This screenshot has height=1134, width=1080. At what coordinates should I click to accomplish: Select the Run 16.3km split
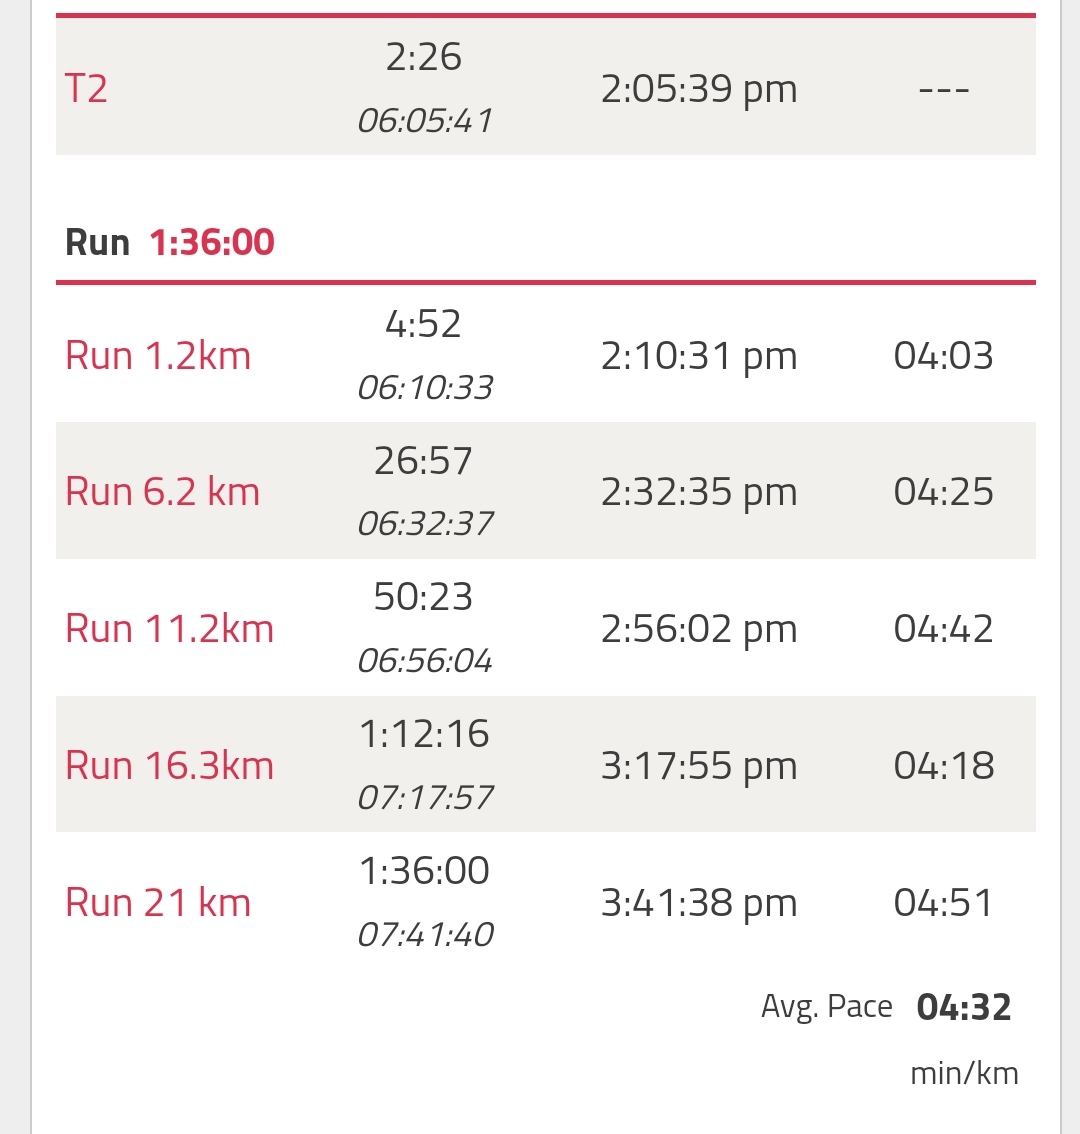pos(169,764)
